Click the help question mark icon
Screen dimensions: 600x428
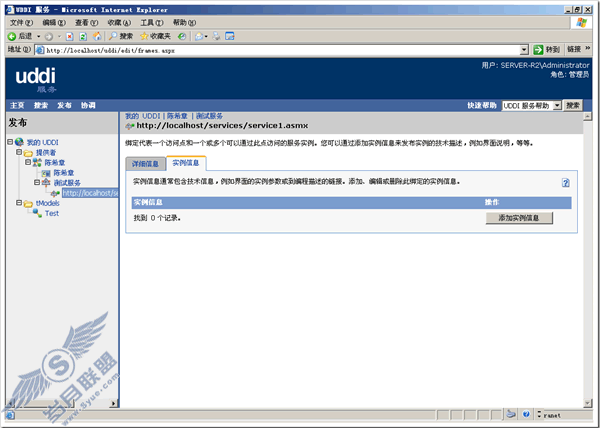coord(566,183)
